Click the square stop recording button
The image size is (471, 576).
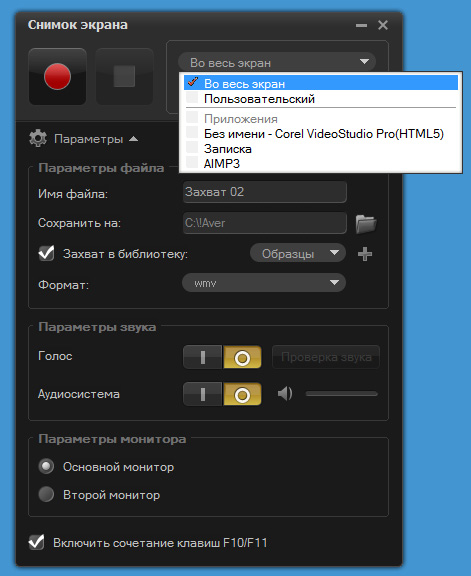[124, 76]
